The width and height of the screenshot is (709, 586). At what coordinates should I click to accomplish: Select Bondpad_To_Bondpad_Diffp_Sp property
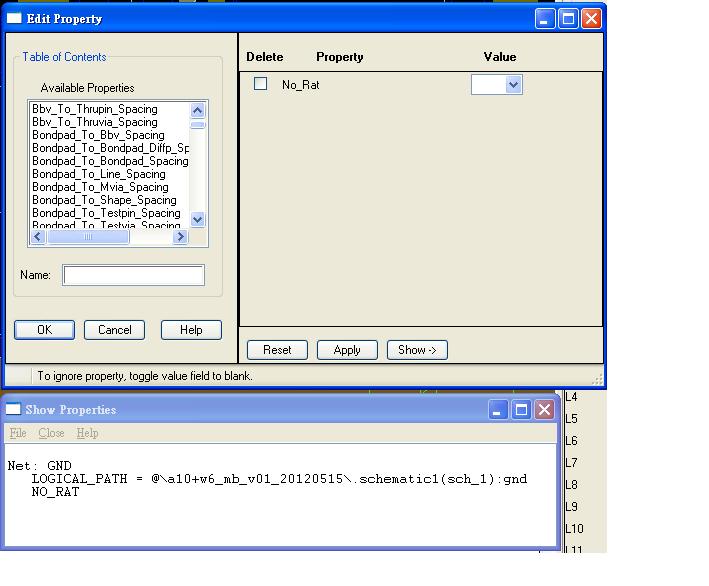(110, 148)
